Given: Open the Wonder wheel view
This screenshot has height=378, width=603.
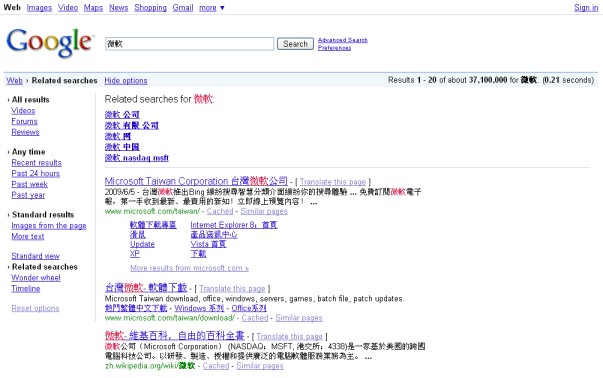Looking at the screenshot, I should click(x=36, y=278).
